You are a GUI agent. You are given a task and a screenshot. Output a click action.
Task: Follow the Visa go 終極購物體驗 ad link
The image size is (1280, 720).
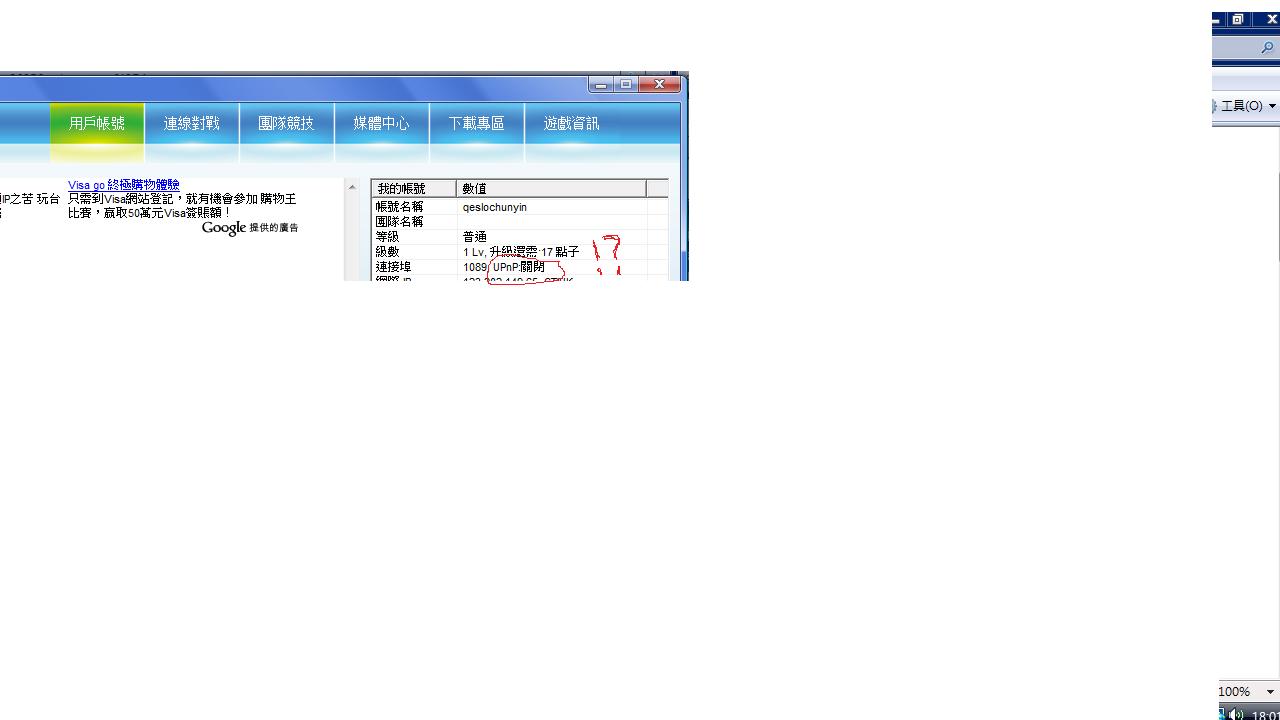124,185
